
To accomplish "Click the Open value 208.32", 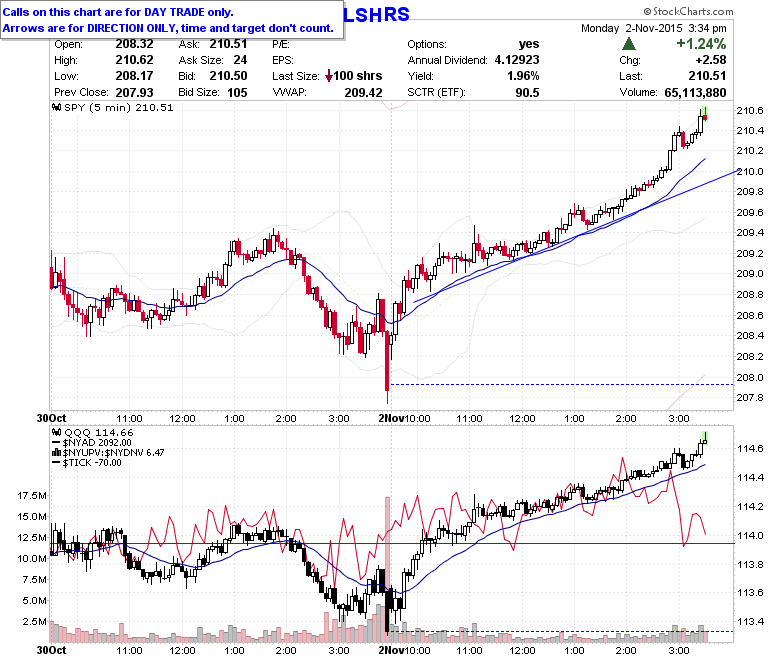I will tap(134, 44).
